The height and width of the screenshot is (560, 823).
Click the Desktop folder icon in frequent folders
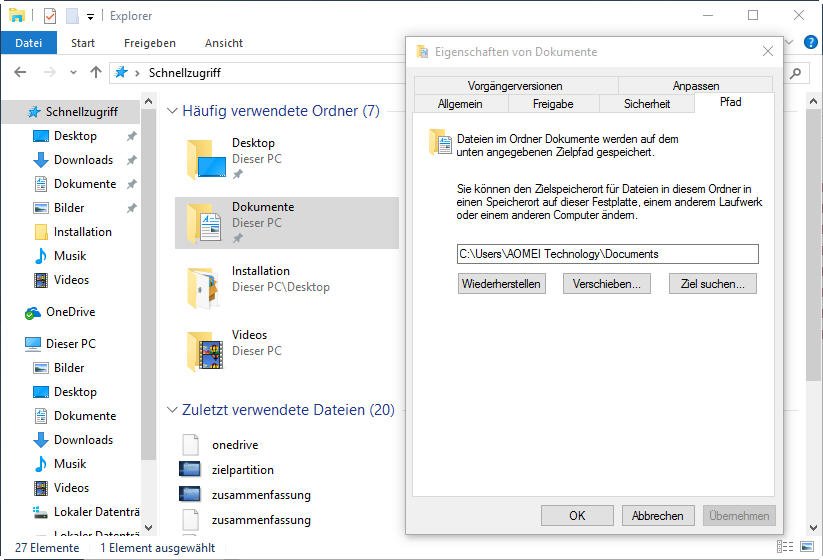pos(202,159)
